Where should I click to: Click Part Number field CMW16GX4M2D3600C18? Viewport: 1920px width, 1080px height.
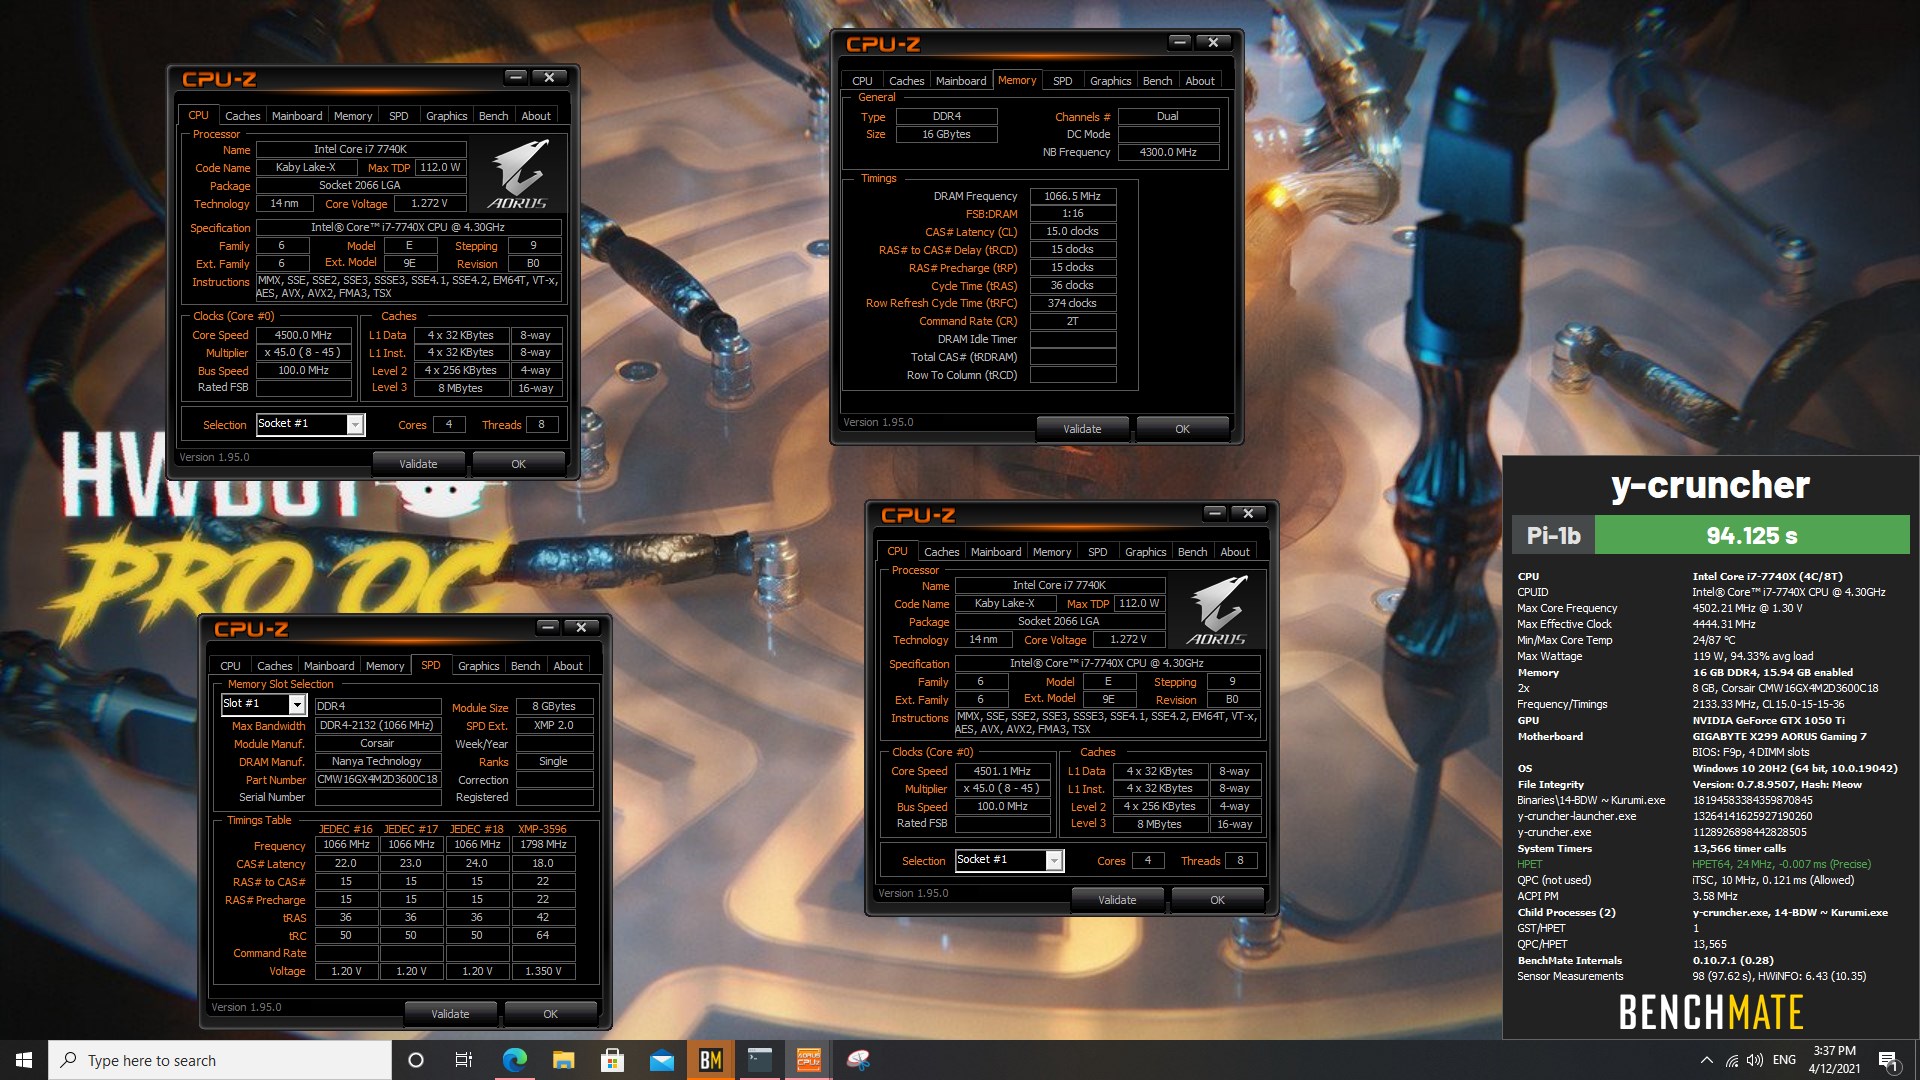click(x=377, y=779)
